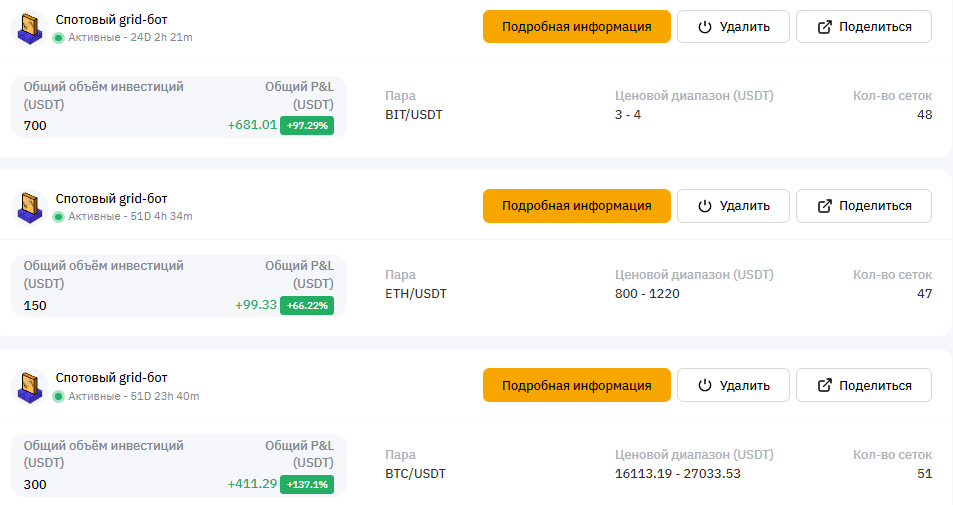Open Подробная информация for ETH/USDT bot
The image size is (953, 505).
click(577, 206)
